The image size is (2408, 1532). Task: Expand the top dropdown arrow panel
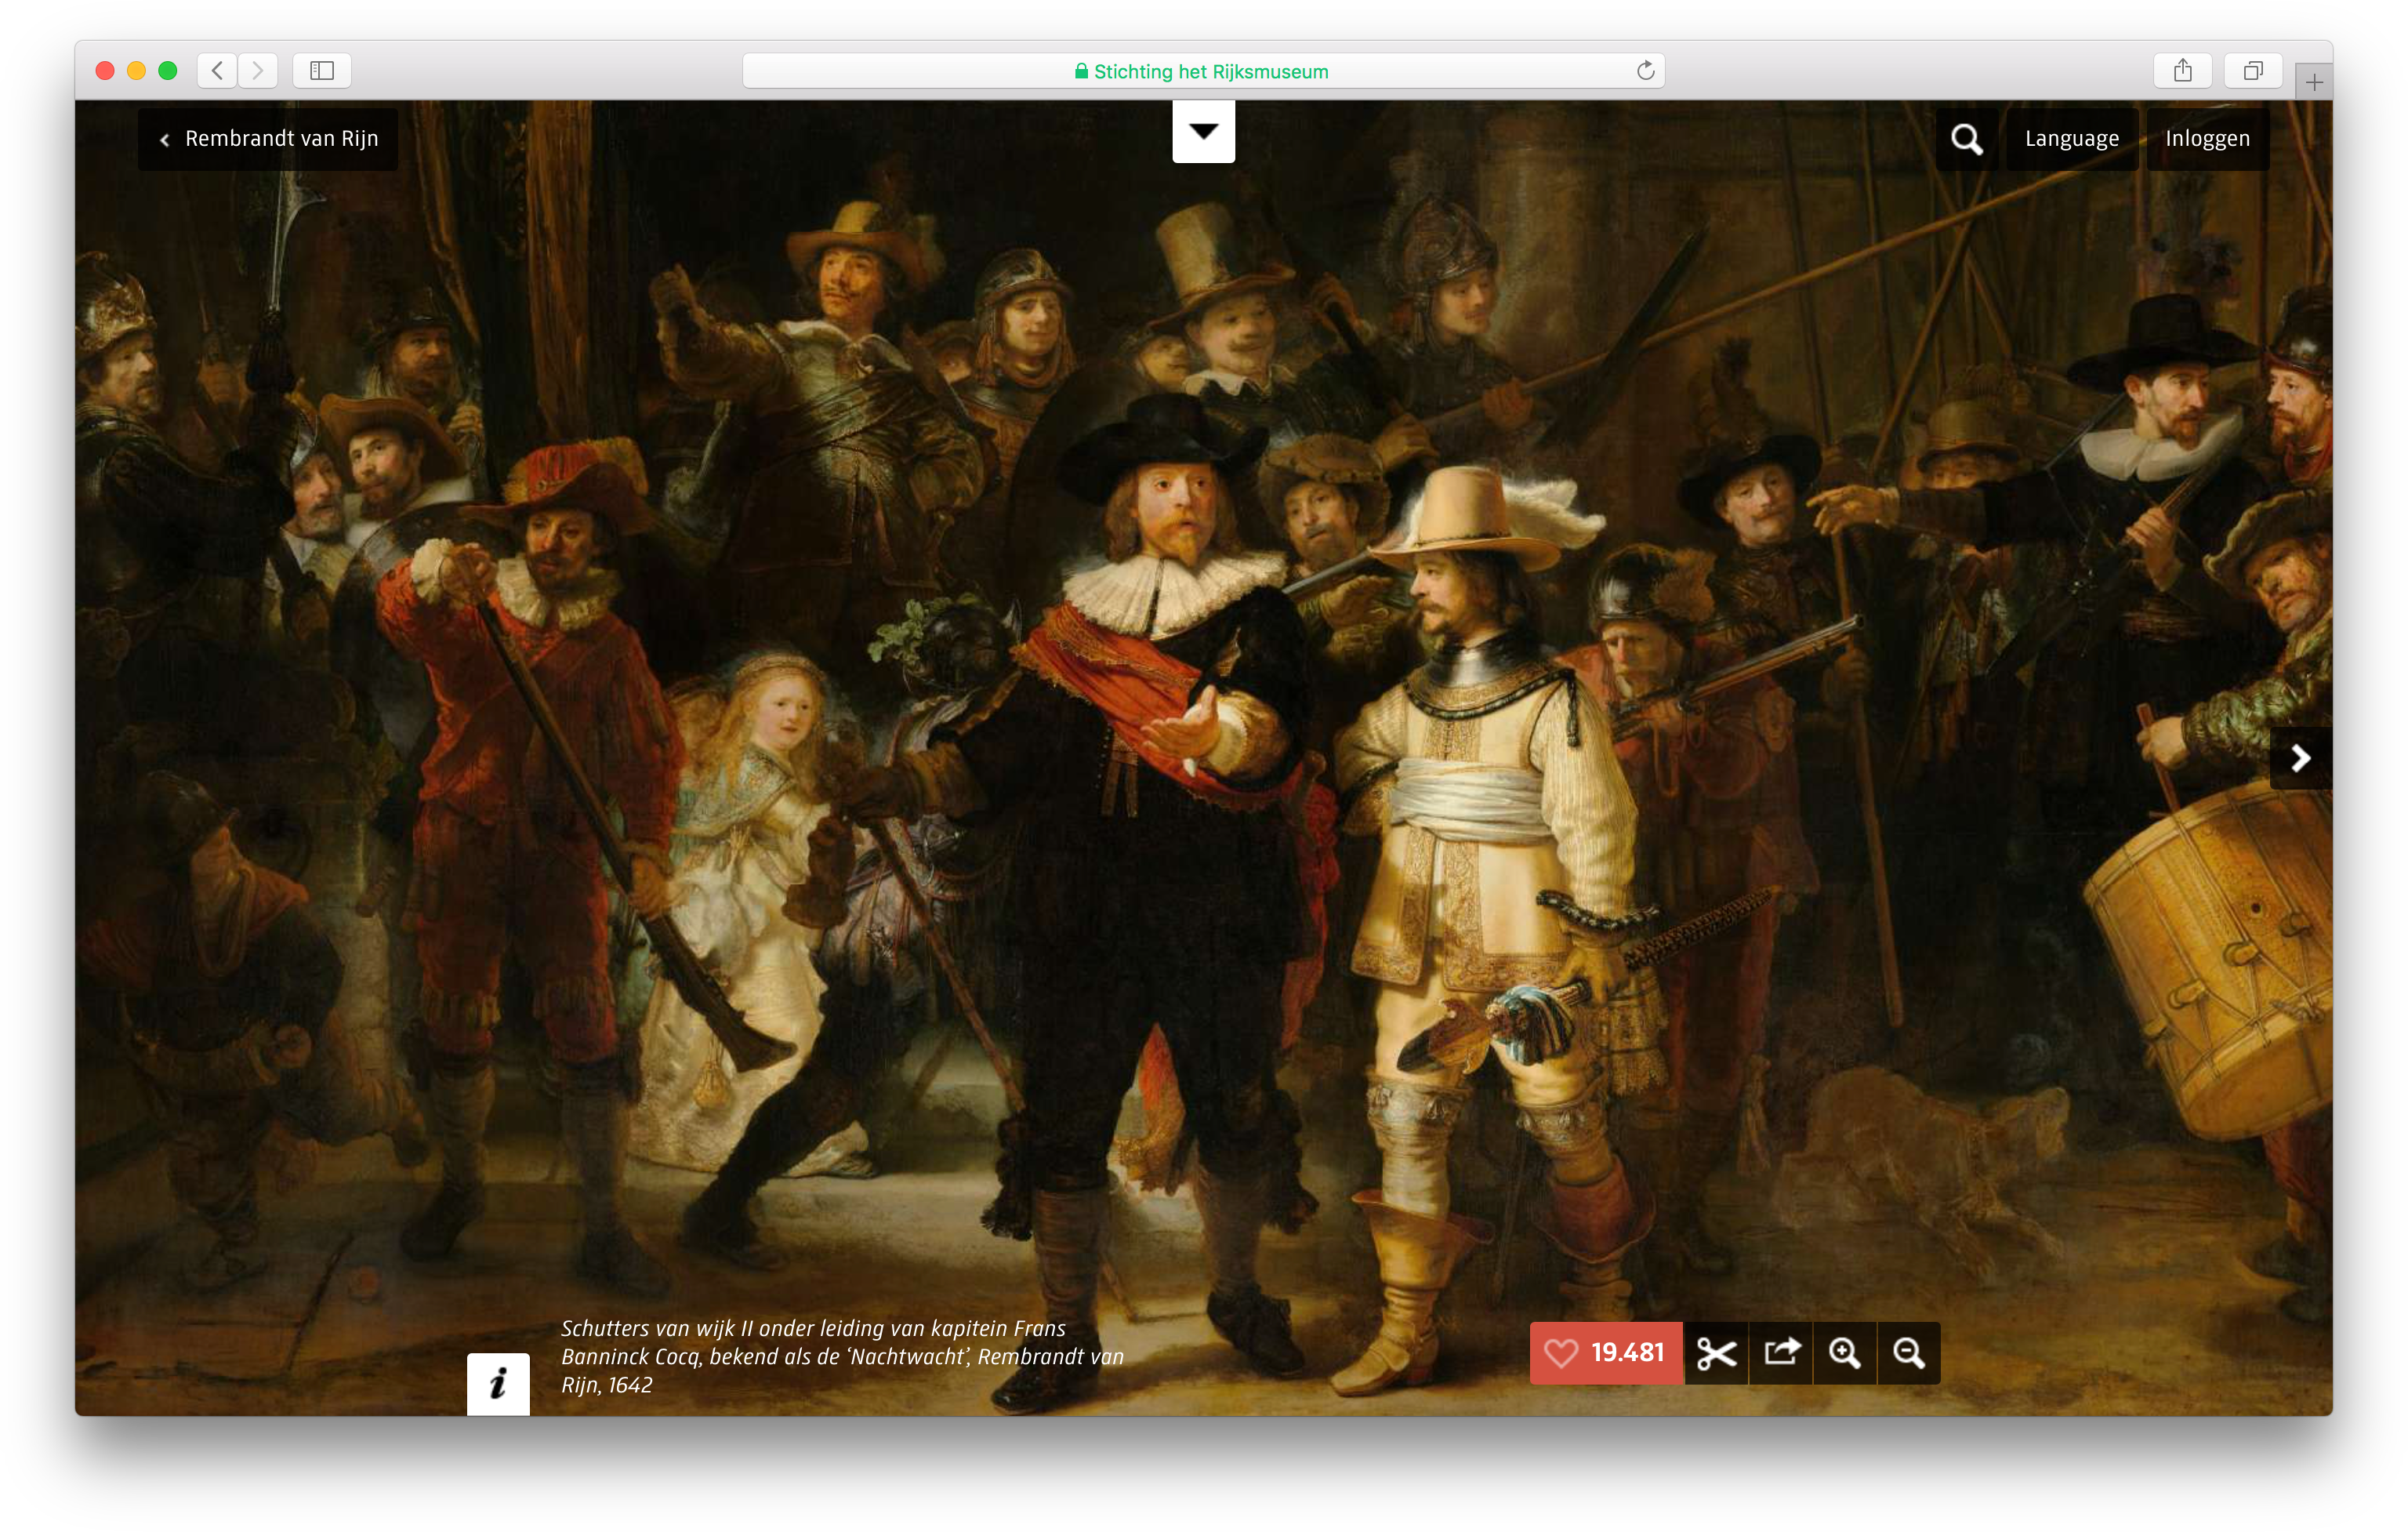(x=1203, y=131)
